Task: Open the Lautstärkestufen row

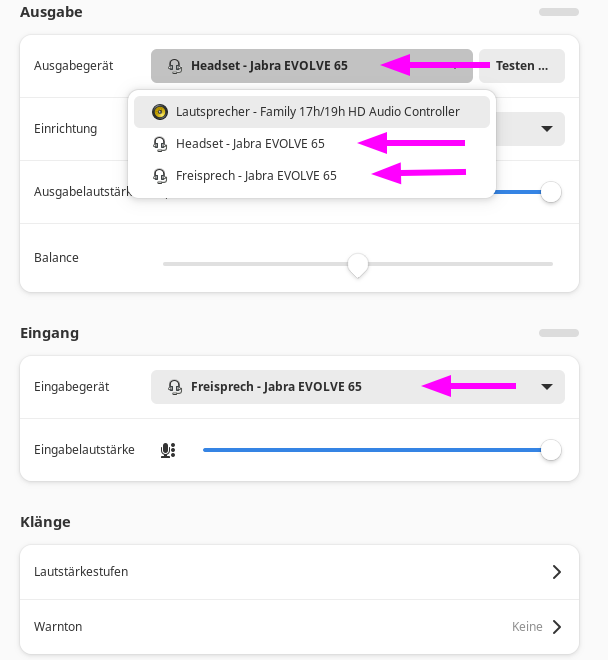Action: (299, 572)
